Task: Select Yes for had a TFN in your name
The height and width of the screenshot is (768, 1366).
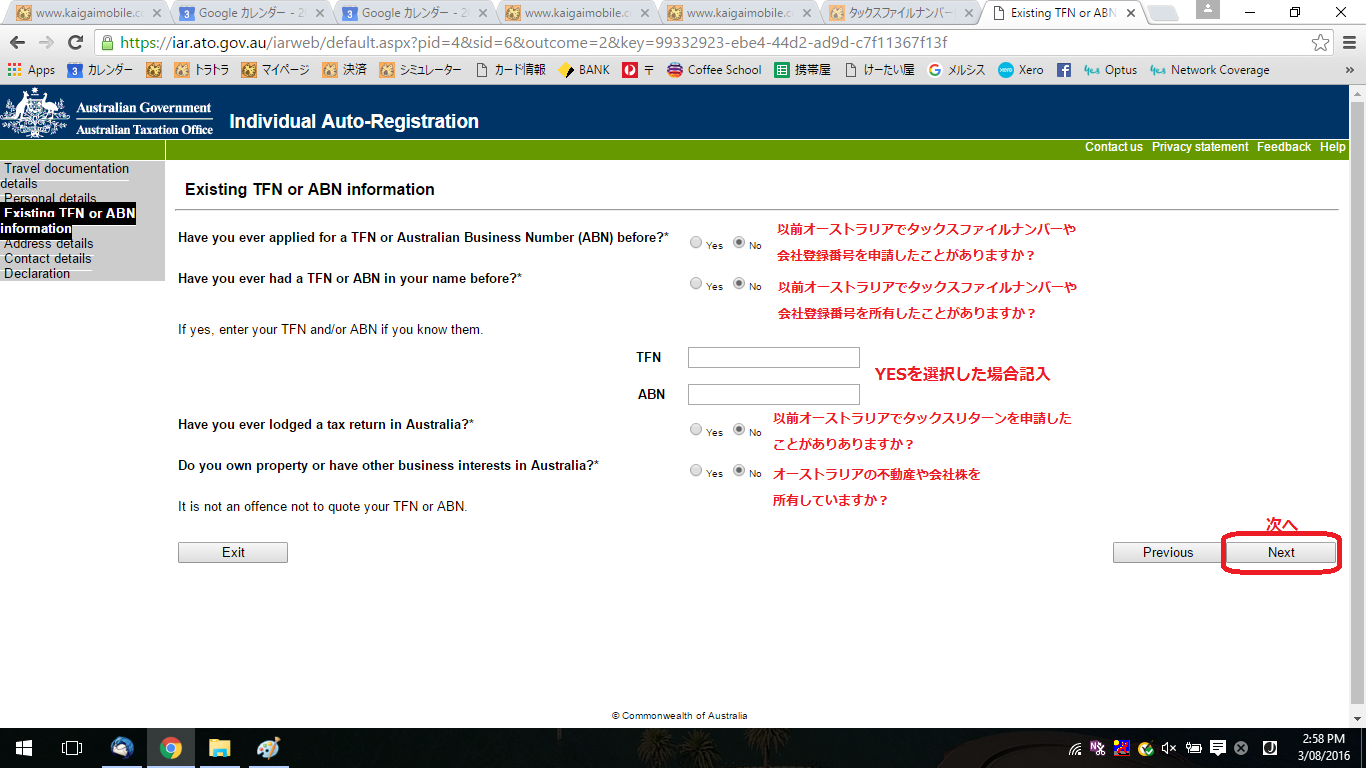Action: tap(696, 283)
